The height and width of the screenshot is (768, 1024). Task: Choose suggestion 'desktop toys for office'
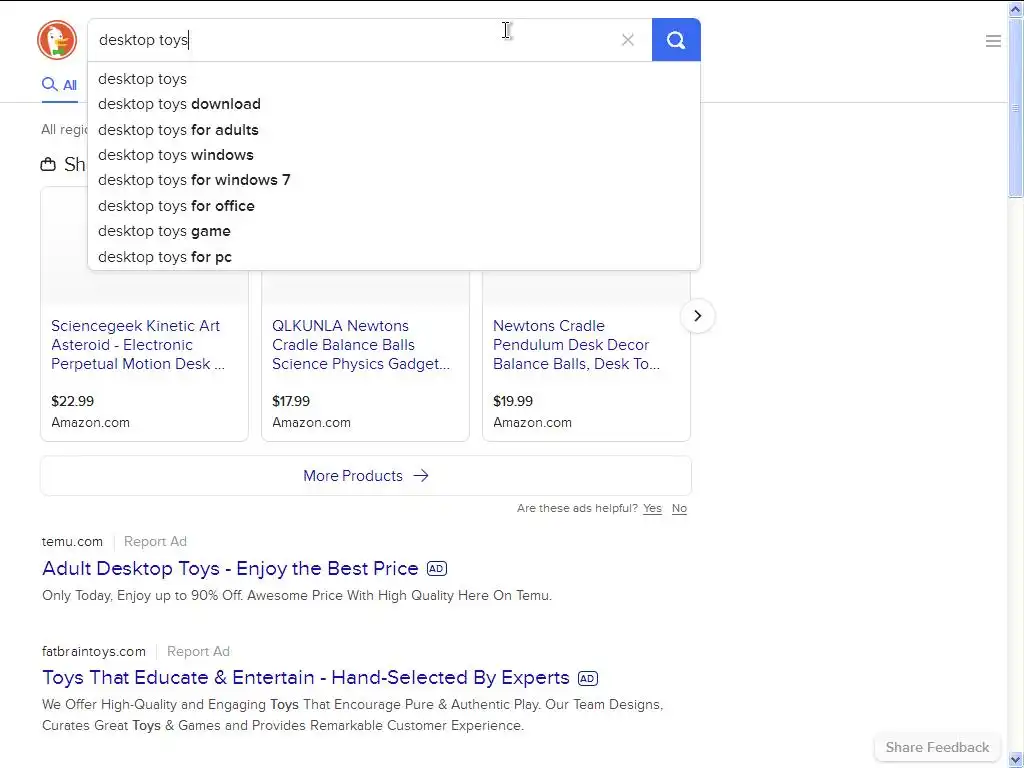[x=394, y=206]
